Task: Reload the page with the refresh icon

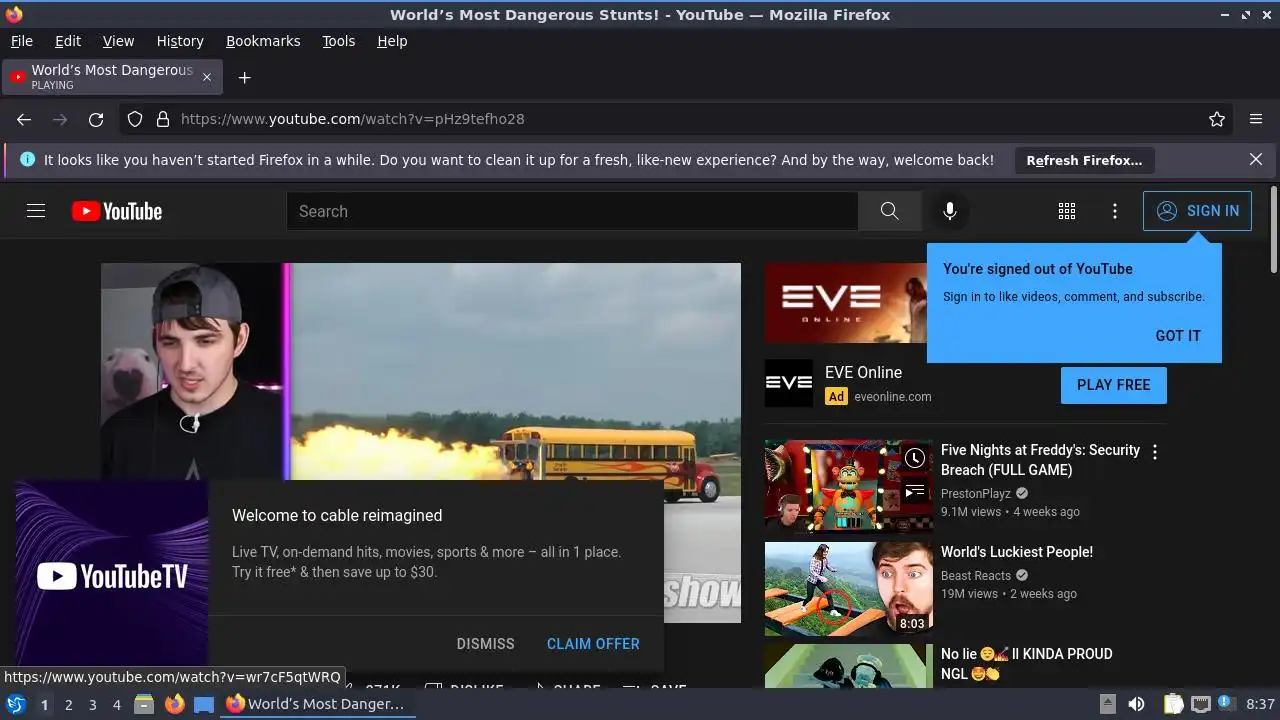Action: pos(96,119)
